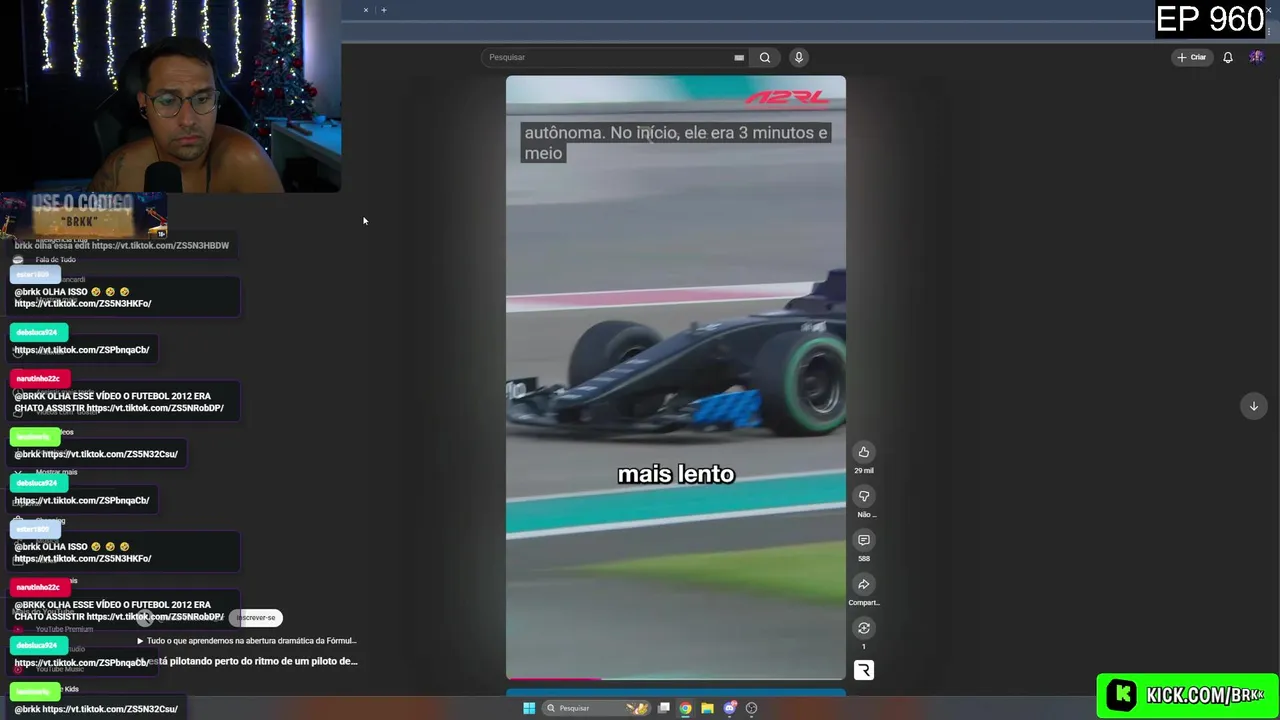Open OBS Studio from the taskbar
This screenshot has height=720, width=1280.
point(752,708)
